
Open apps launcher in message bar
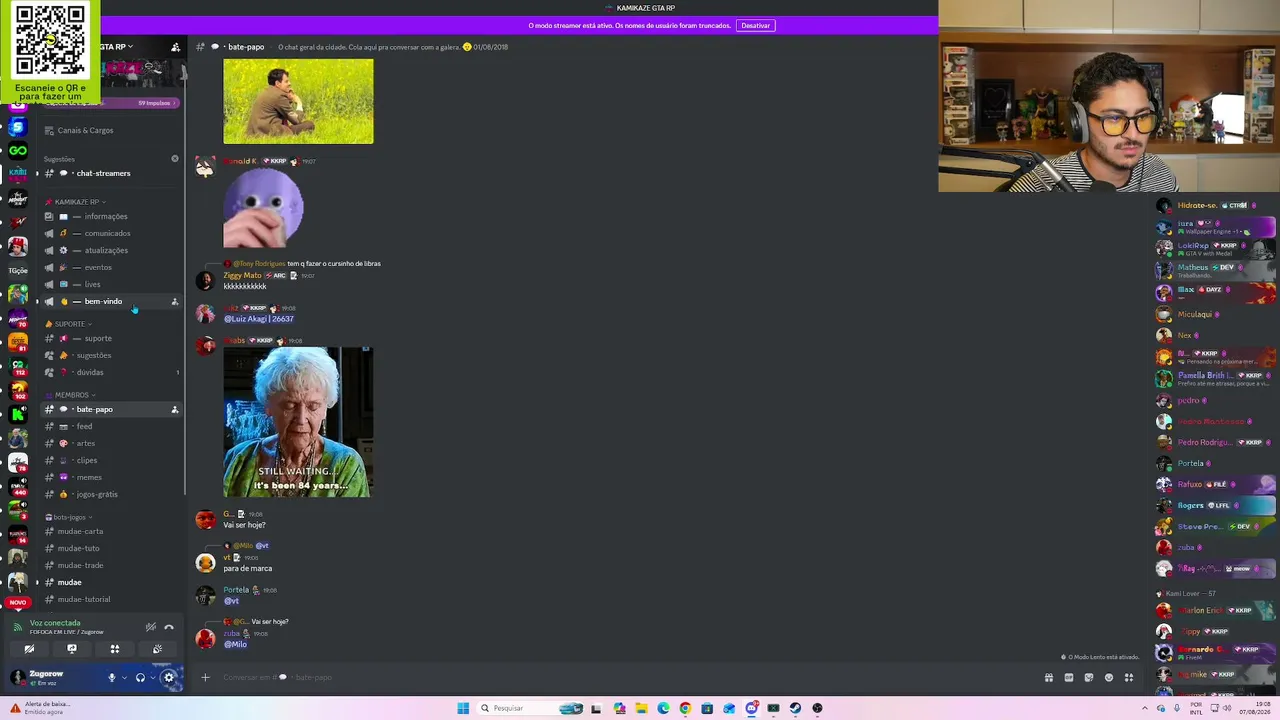point(1129,677)
